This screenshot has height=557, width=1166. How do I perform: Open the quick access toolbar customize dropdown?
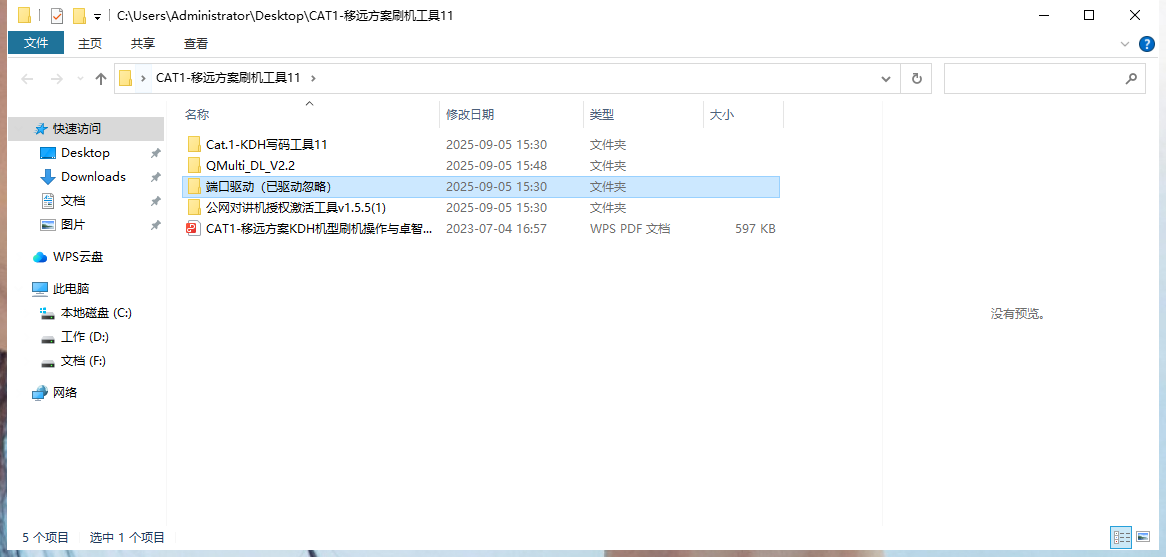click(97, 16)
